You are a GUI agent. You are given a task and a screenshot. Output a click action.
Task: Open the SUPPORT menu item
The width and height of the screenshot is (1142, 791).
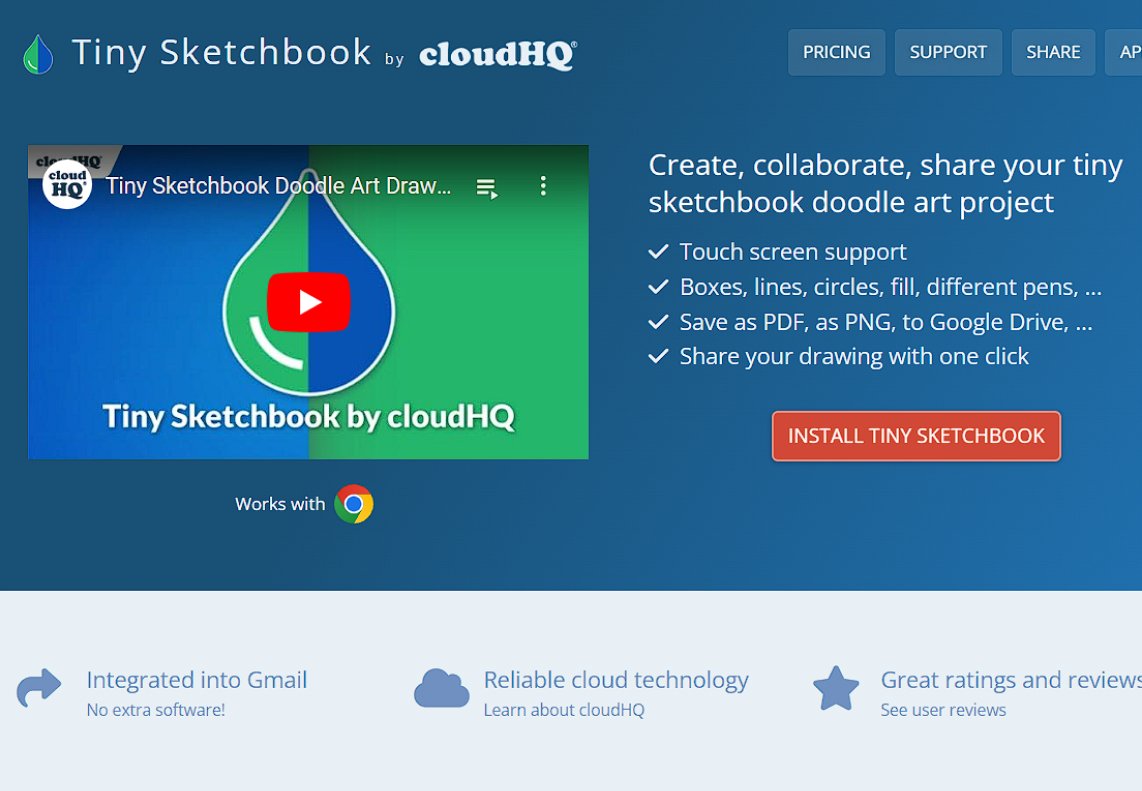click(x=948, y=52)
